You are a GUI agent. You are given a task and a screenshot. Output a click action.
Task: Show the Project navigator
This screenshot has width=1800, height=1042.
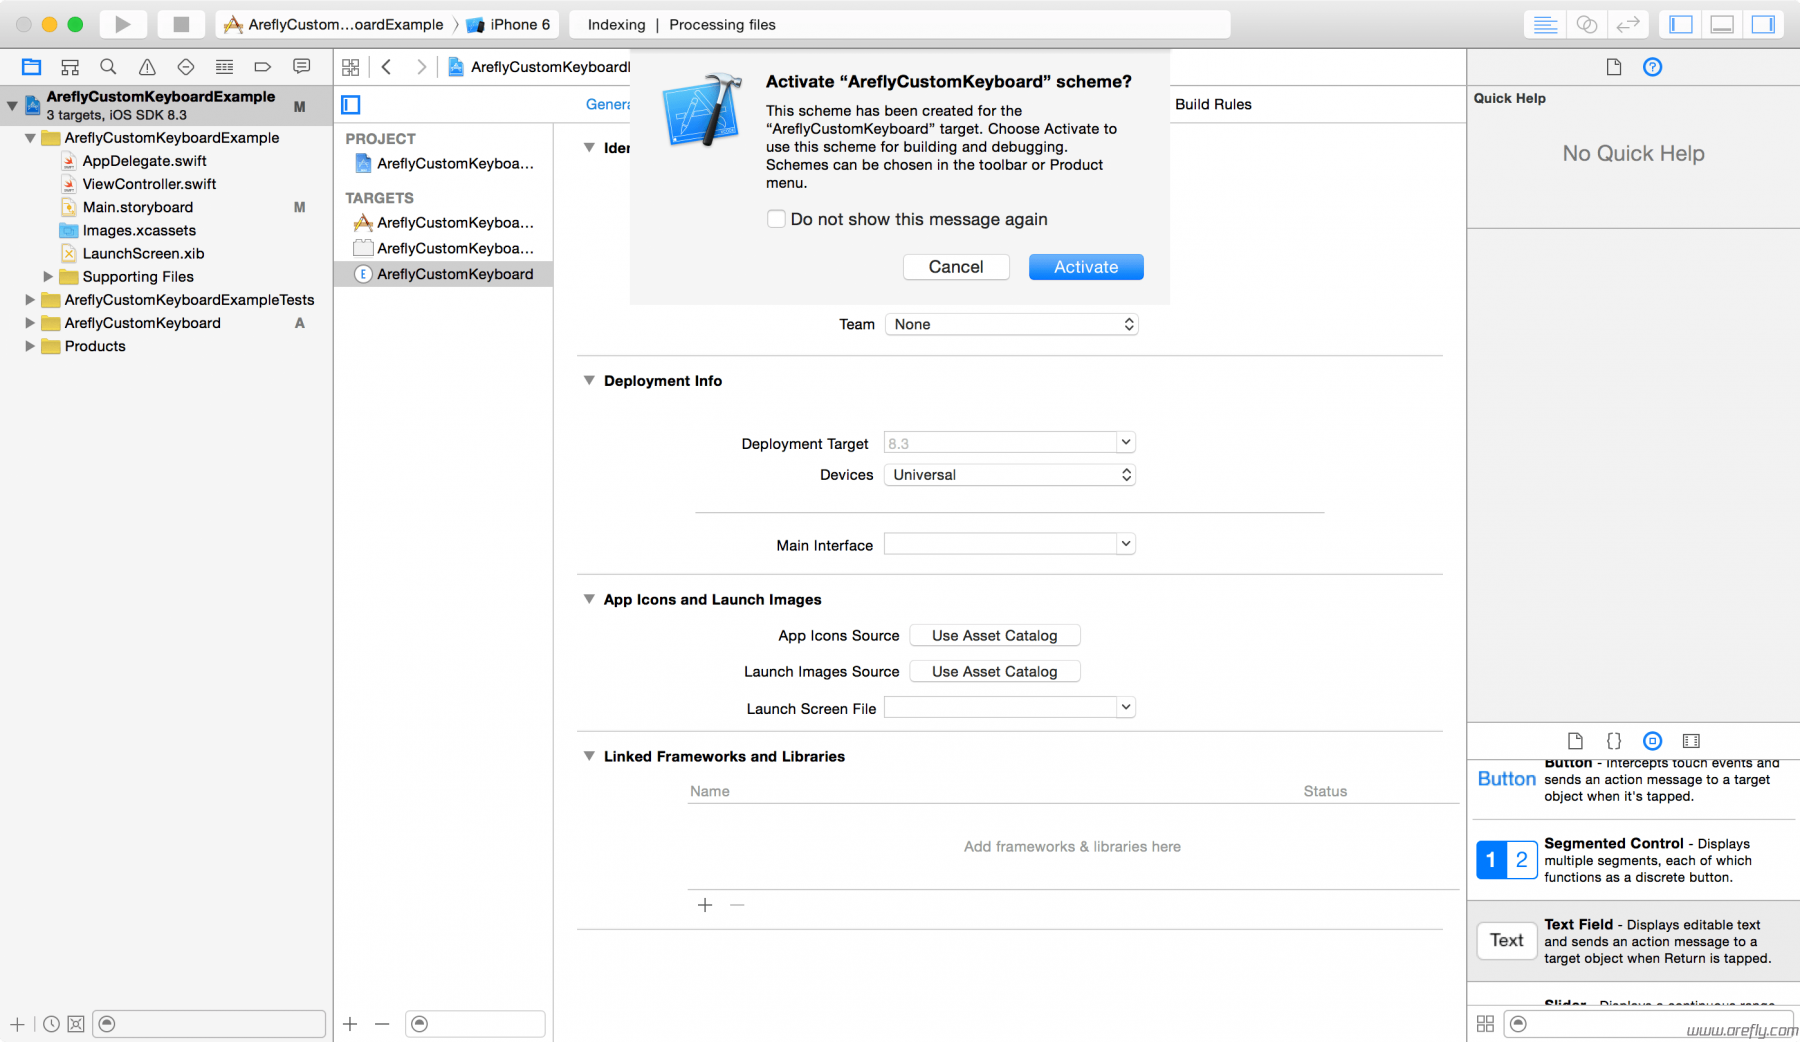point(31,67)
